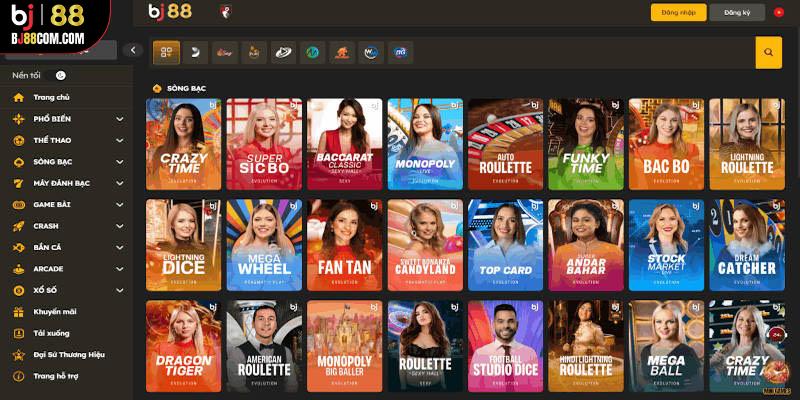
Task: Filter games by the PG provider logo
Action: 401,53
